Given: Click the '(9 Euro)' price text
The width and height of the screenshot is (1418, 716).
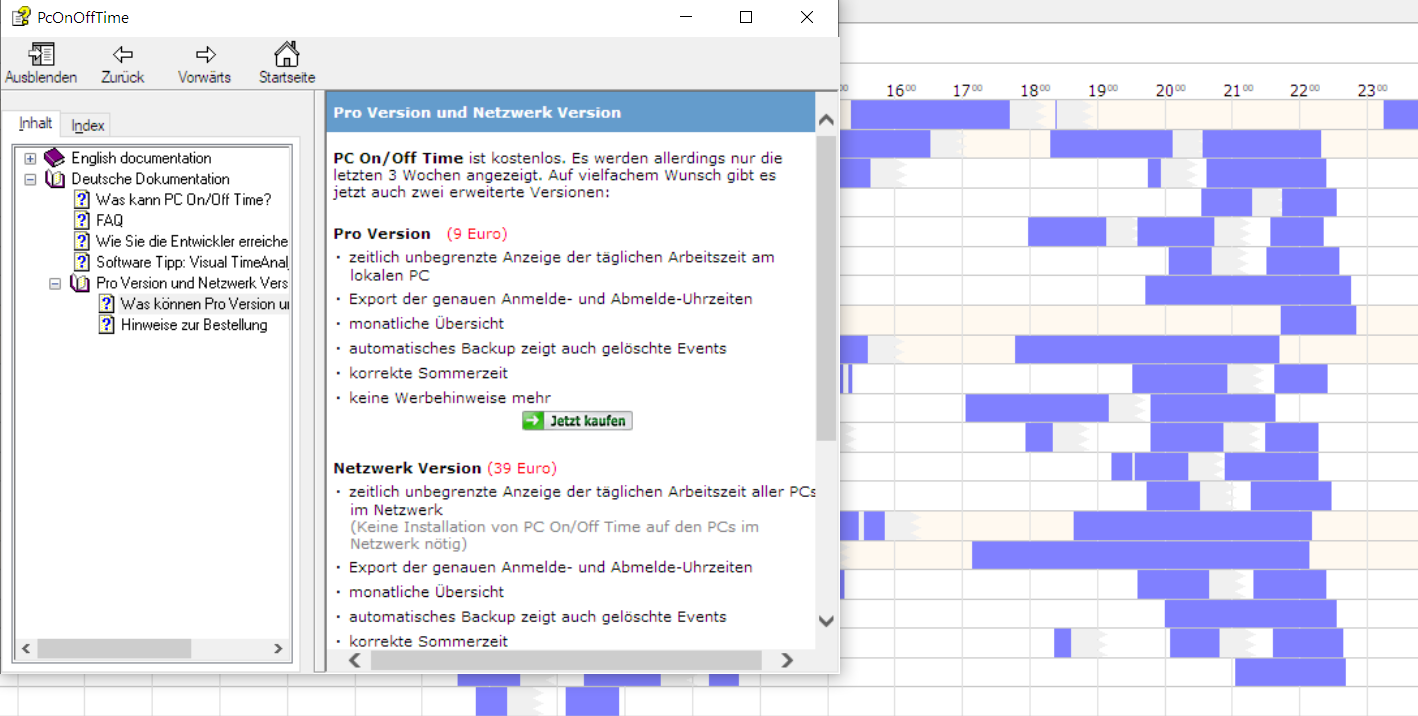Looking at the screenshot, I should (x=477, y=233).
